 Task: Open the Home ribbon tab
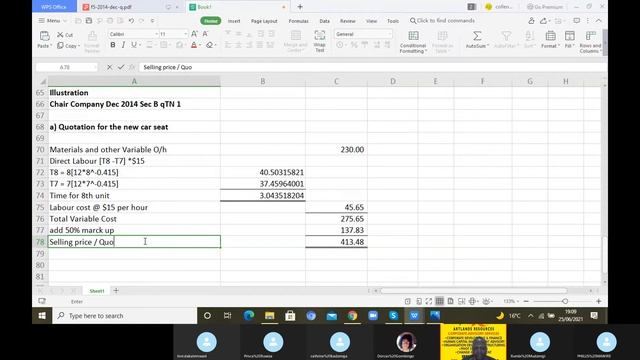(x=211, y=21)
